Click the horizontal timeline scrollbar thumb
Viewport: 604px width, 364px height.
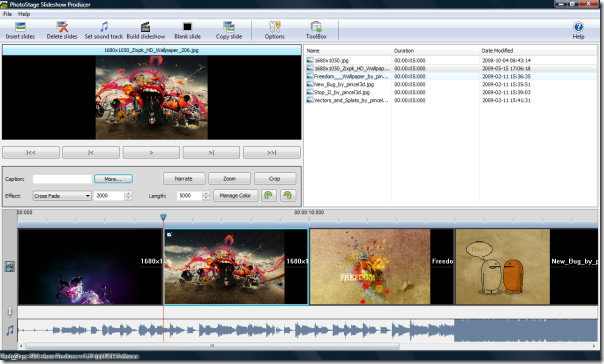212,346
